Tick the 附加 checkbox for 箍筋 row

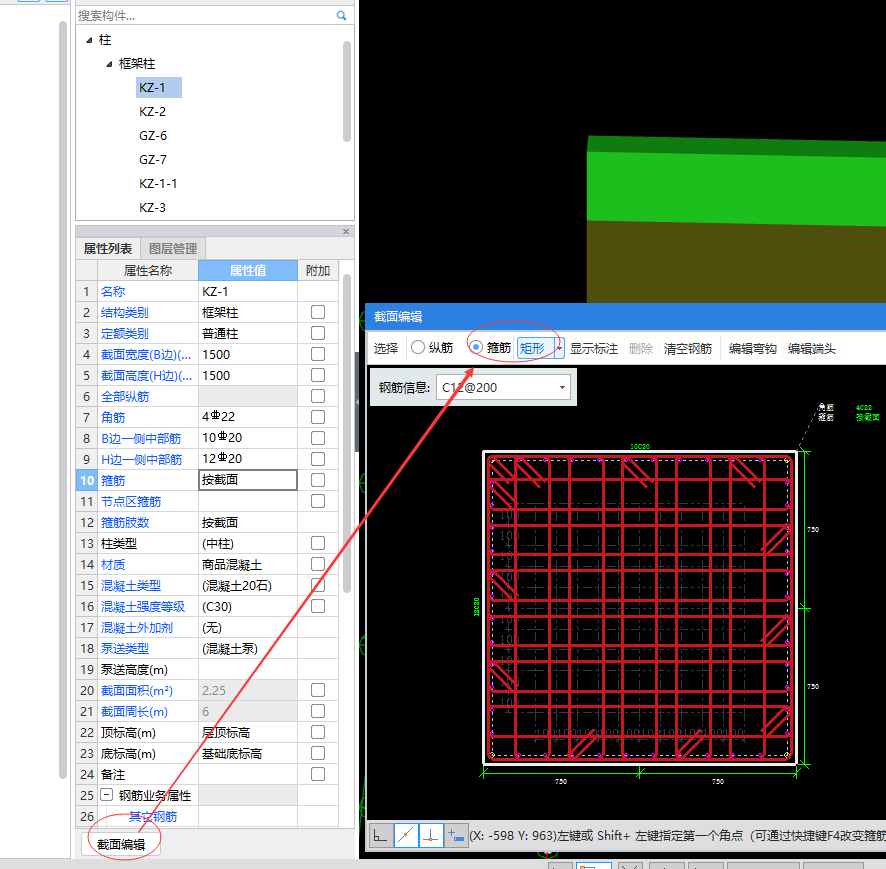(x=318, y=480)
